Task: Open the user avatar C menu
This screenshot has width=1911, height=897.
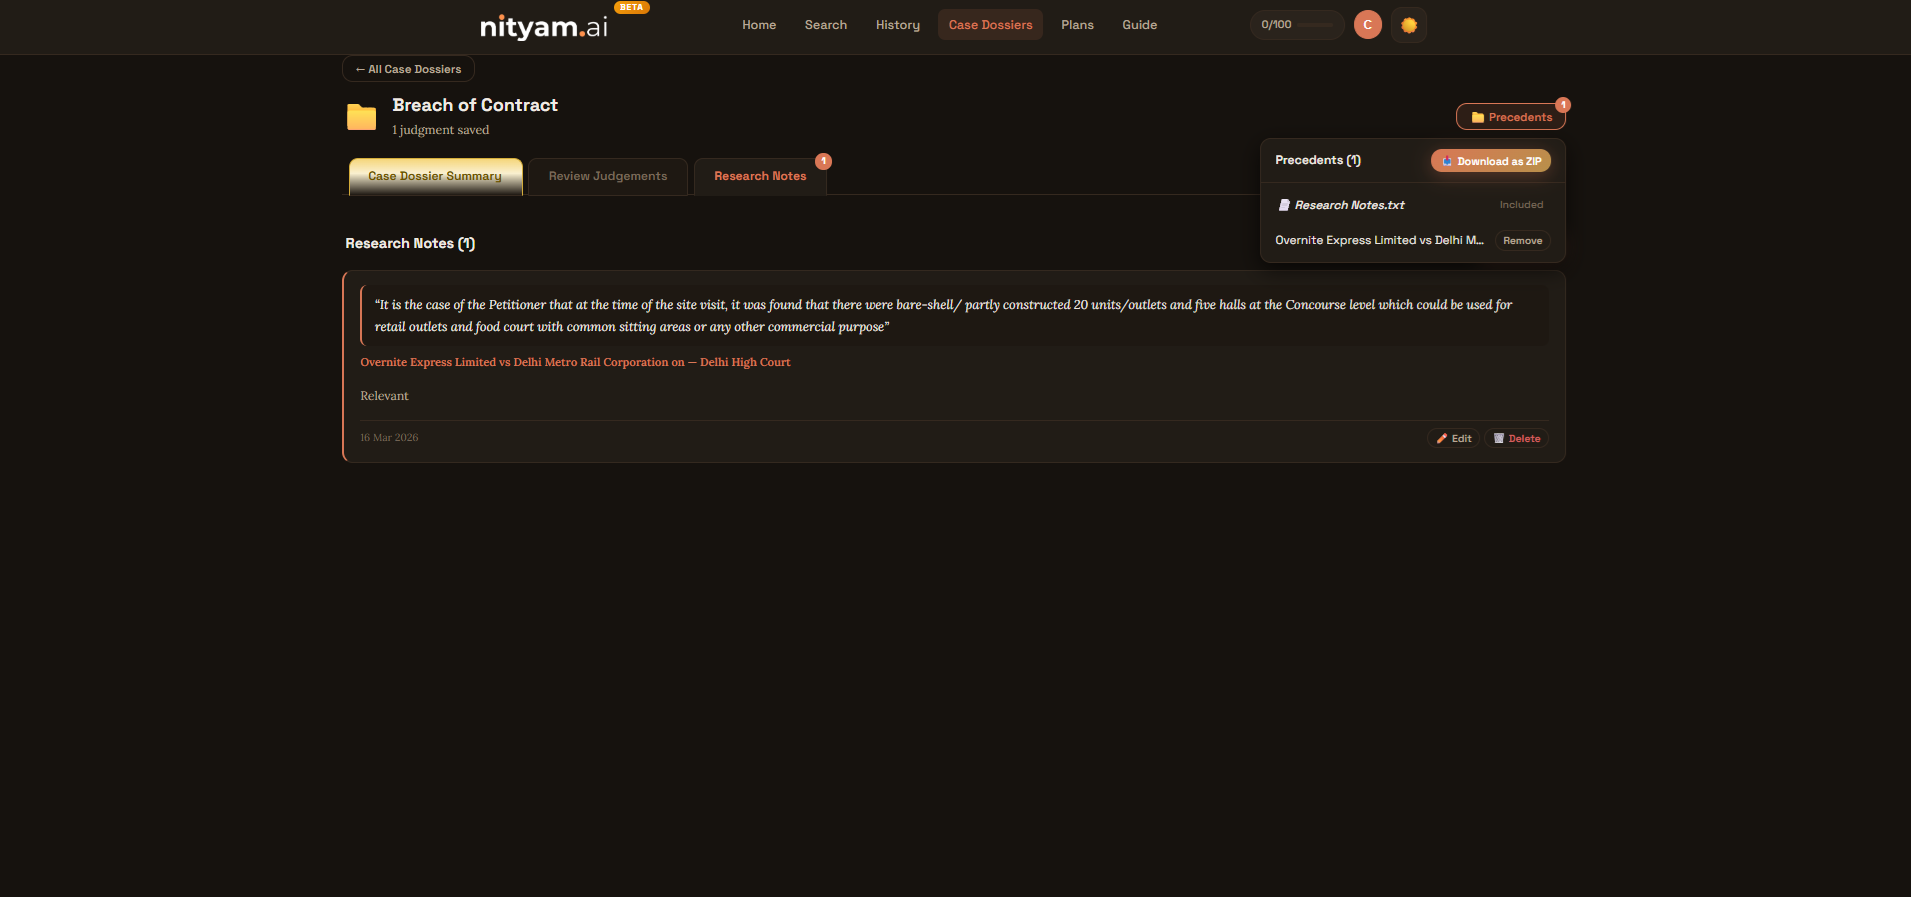Action: tap(1367, 25)
